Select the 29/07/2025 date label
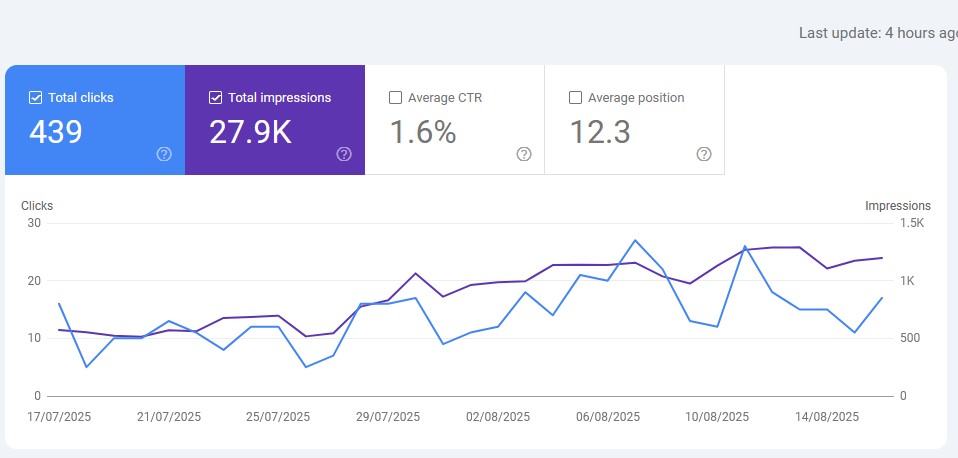This screenshot has width=958, height=458. point(389,417)
